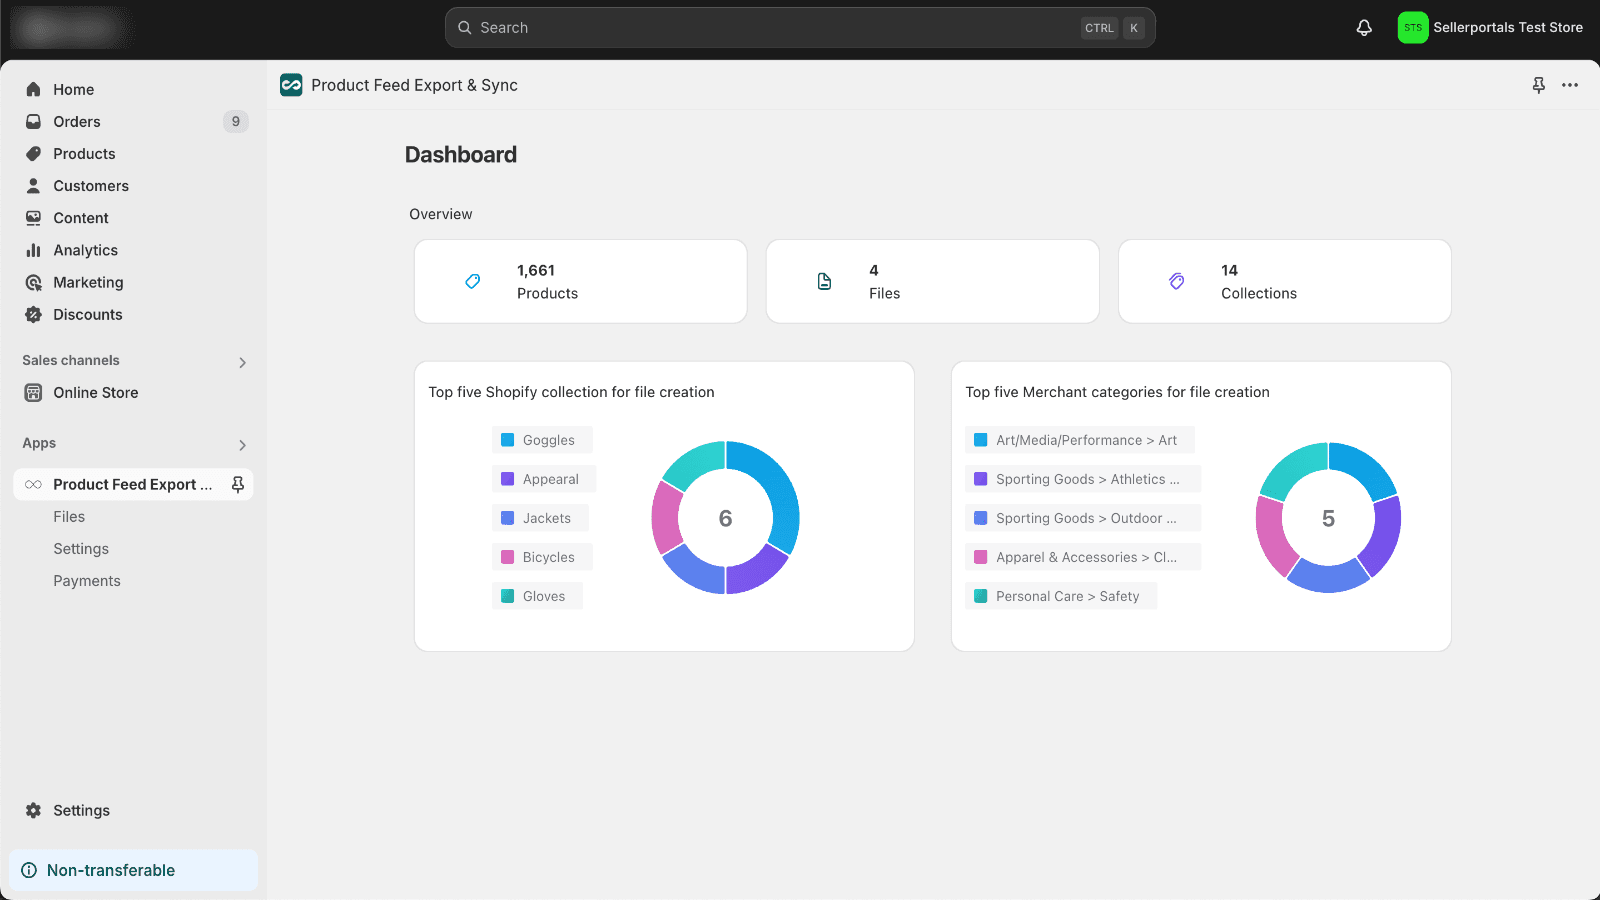Image resolution: width=1600 pixels, height=900 pixels.
Task: Click the Files document icon in overview
Action: 824,282
